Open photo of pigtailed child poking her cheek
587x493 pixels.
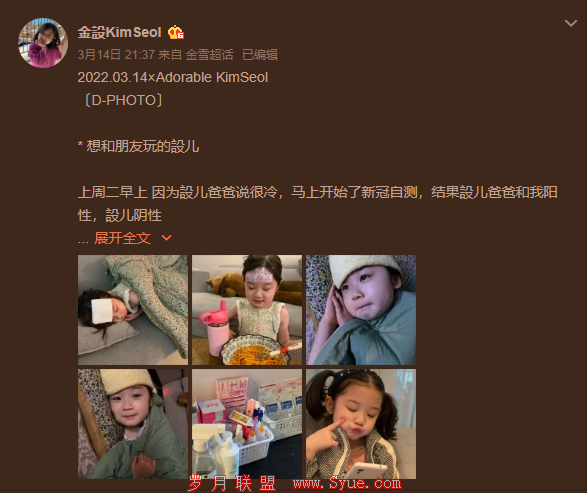pos(361,424)
